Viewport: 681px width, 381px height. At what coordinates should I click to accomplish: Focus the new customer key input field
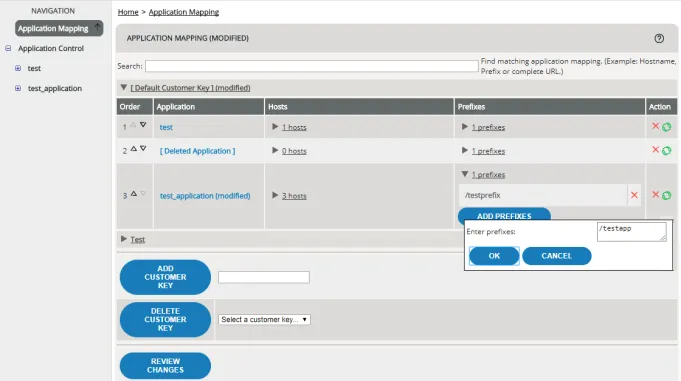pos(264,277)
